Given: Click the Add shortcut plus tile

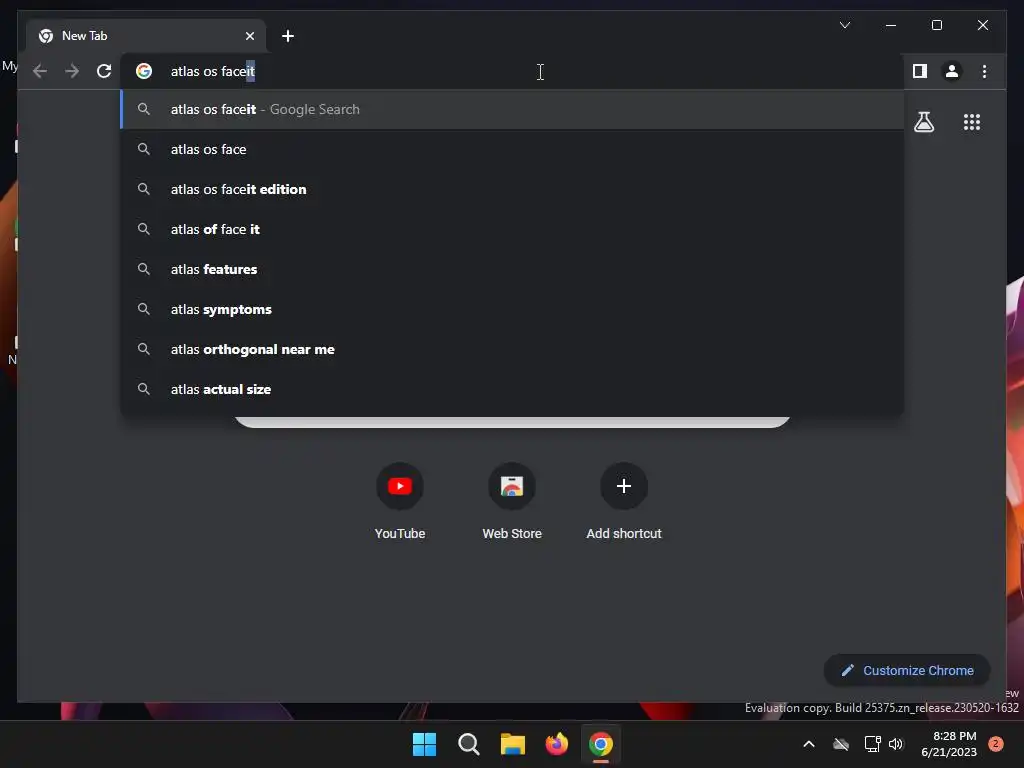Looking at the screenshot, I should 624,501.
